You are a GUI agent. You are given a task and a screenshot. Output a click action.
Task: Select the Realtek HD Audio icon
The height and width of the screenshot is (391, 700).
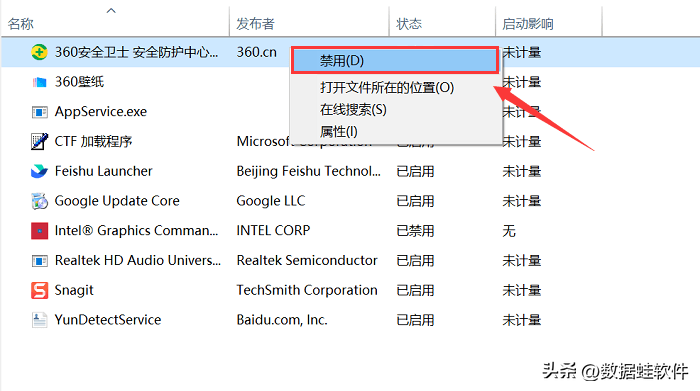pyautogui.click(x=39, y=261)
